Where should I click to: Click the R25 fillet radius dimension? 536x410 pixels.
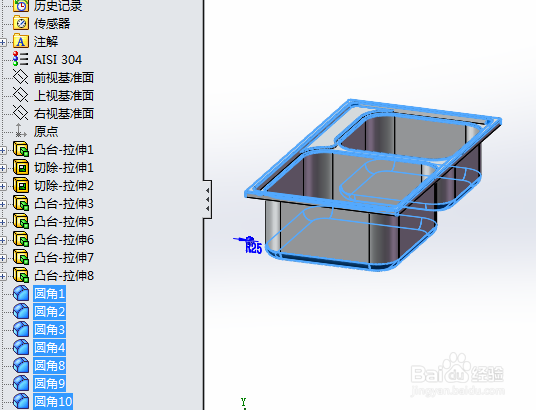point(254,247)
